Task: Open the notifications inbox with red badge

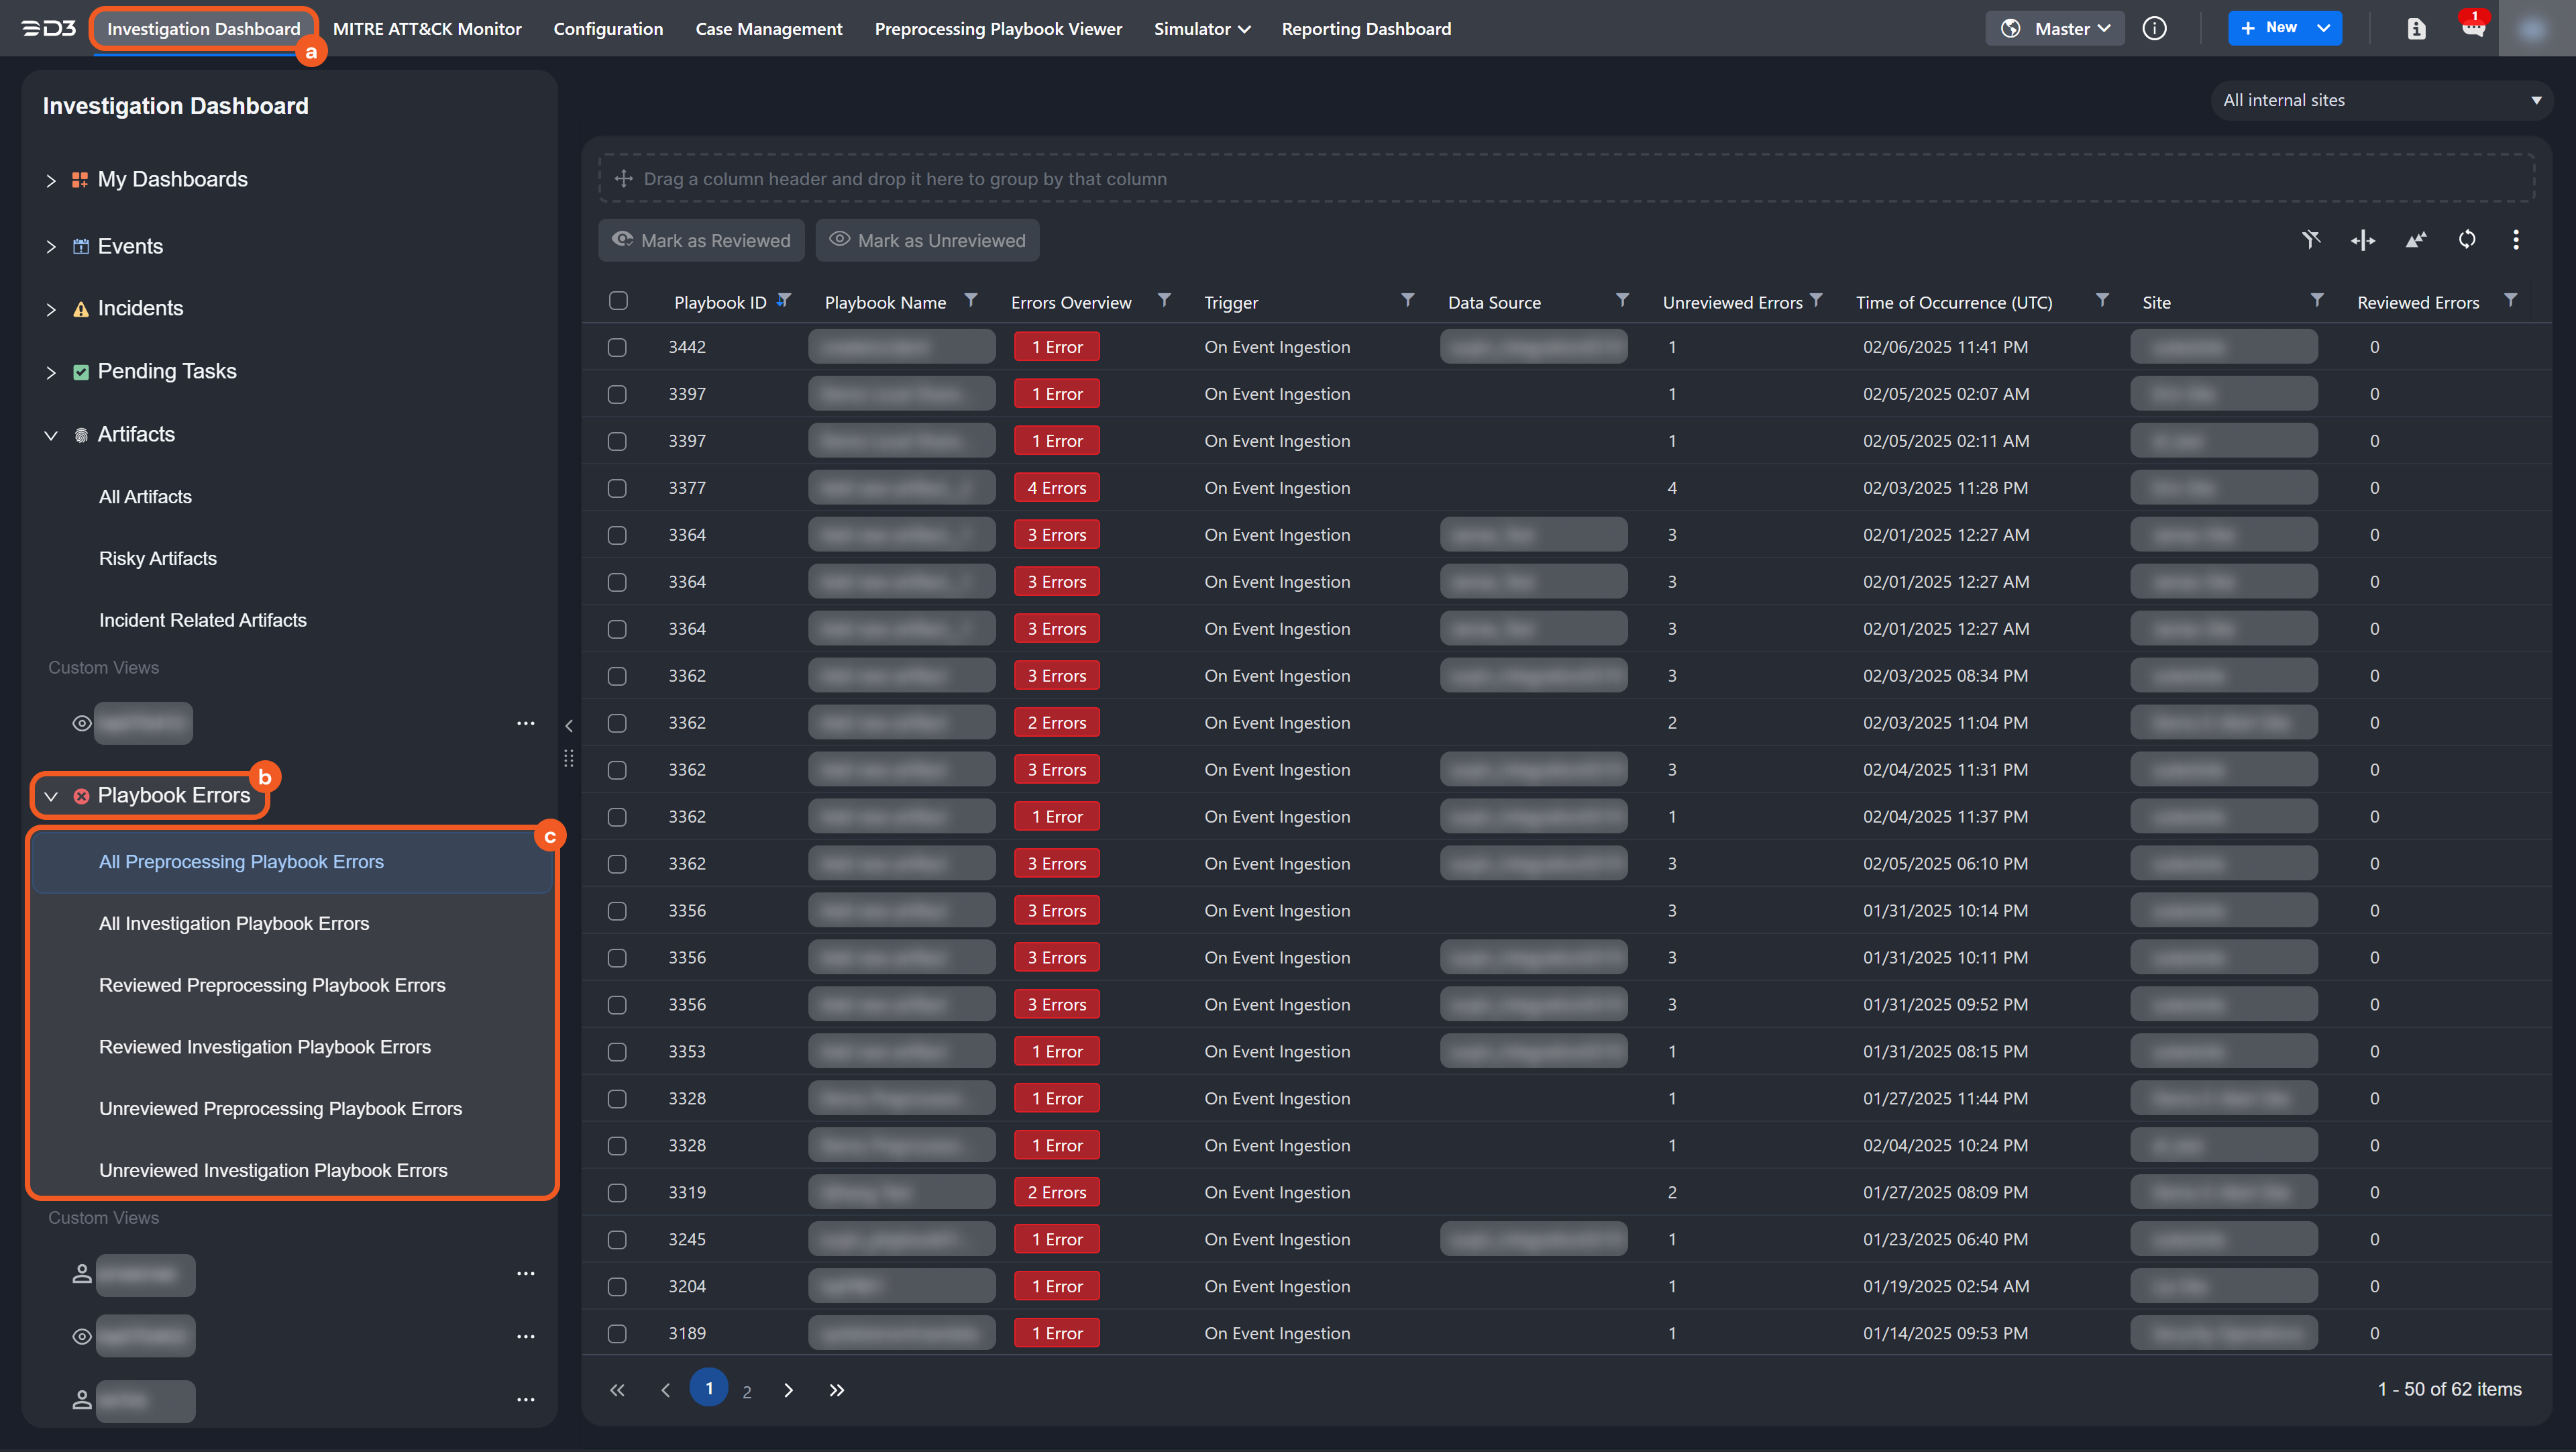Action: pyautogui.click(x=2472, y=29)
